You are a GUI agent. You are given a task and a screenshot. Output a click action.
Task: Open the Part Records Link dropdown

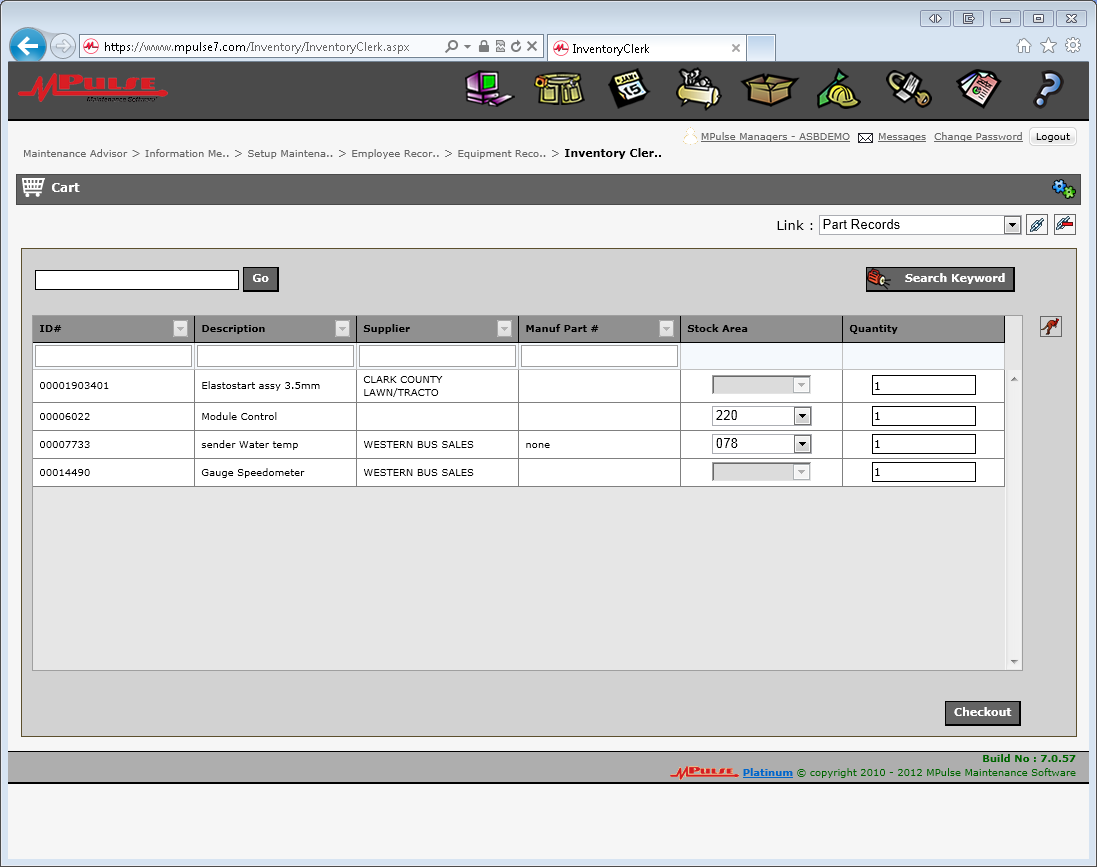click(x=1010, y=224)
